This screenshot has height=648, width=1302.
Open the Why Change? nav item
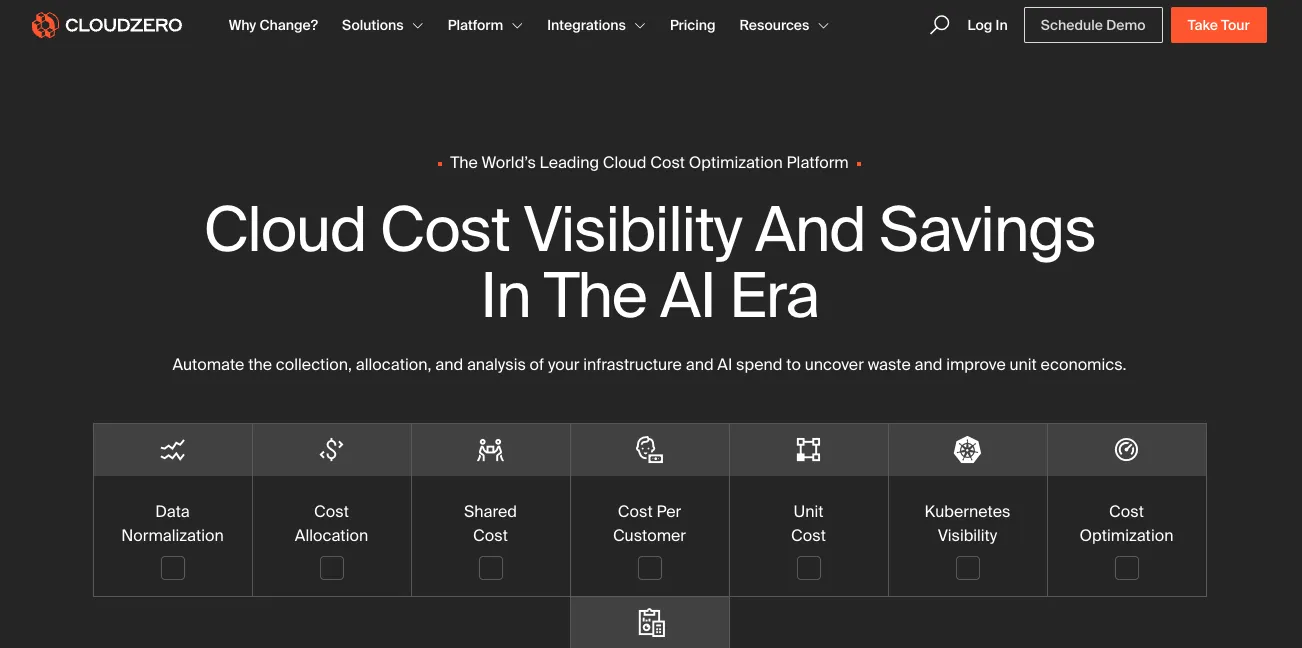273,25
